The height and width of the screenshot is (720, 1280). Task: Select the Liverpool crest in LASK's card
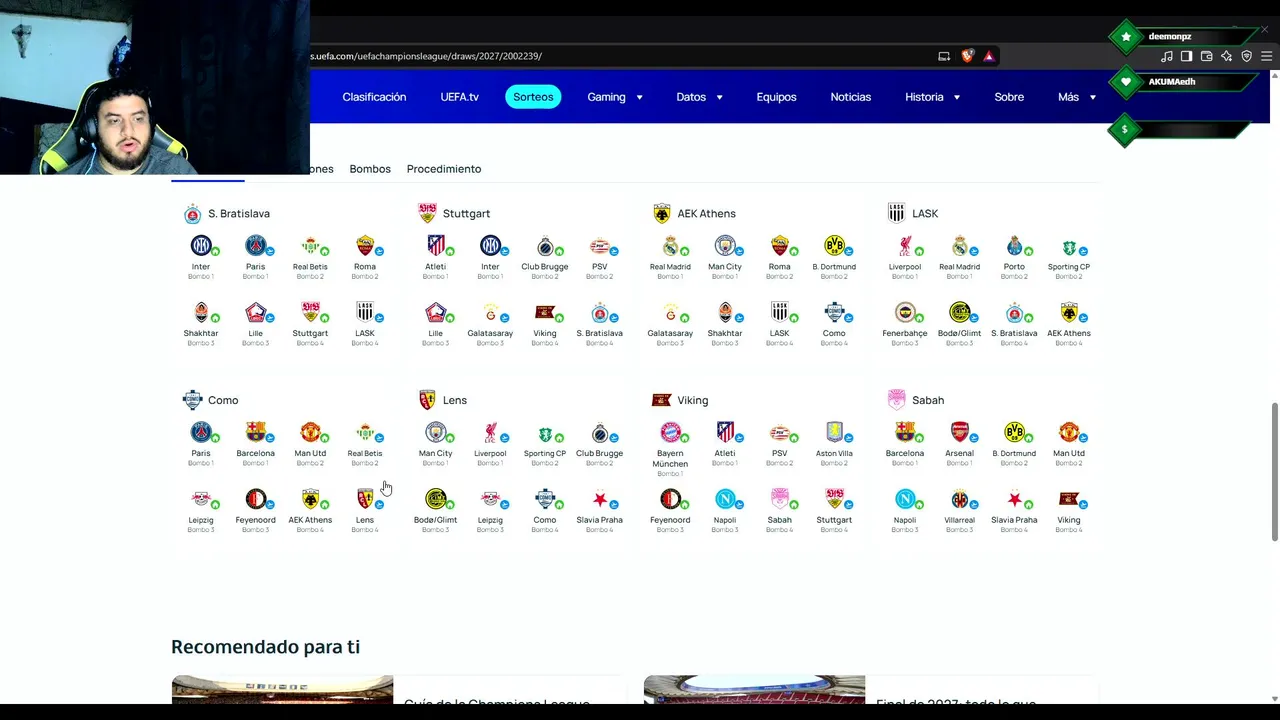point(905,246)
